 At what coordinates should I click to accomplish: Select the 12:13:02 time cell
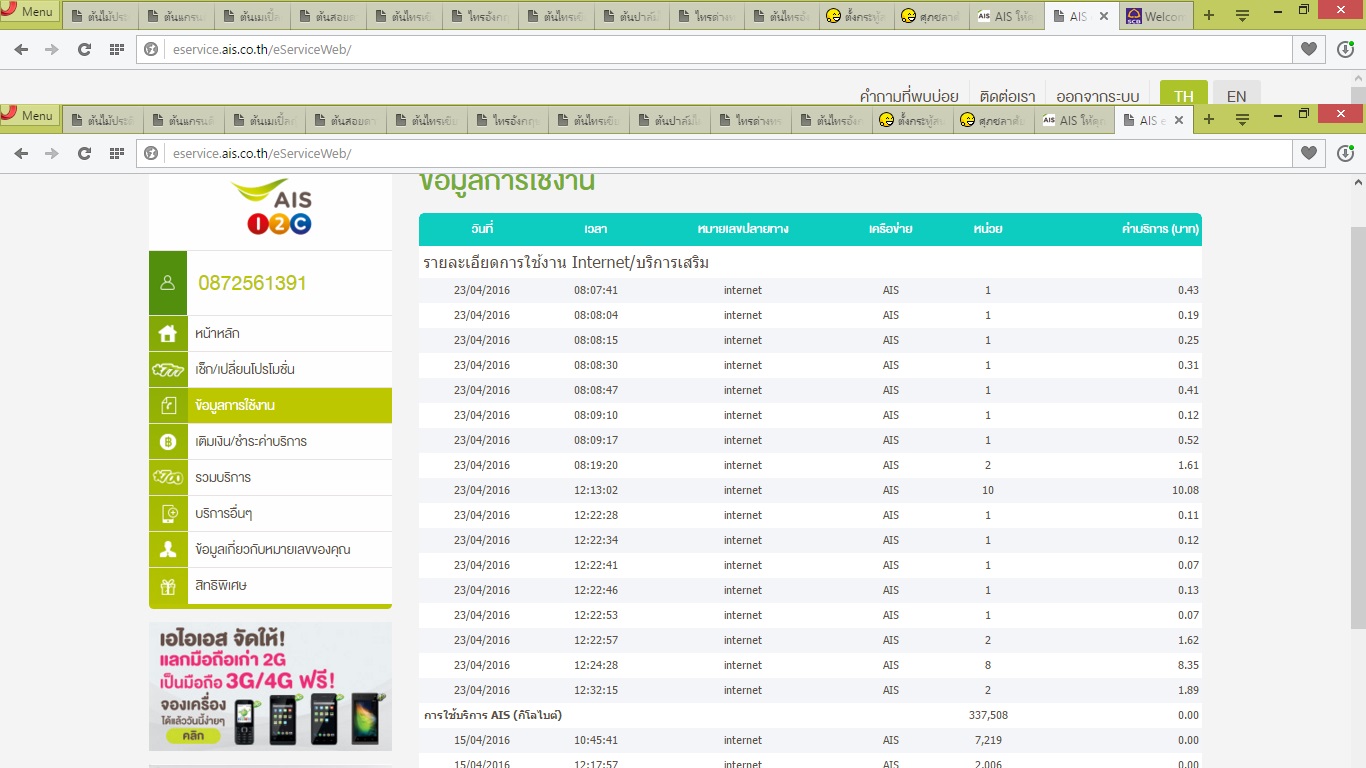[x=596, y=490]
